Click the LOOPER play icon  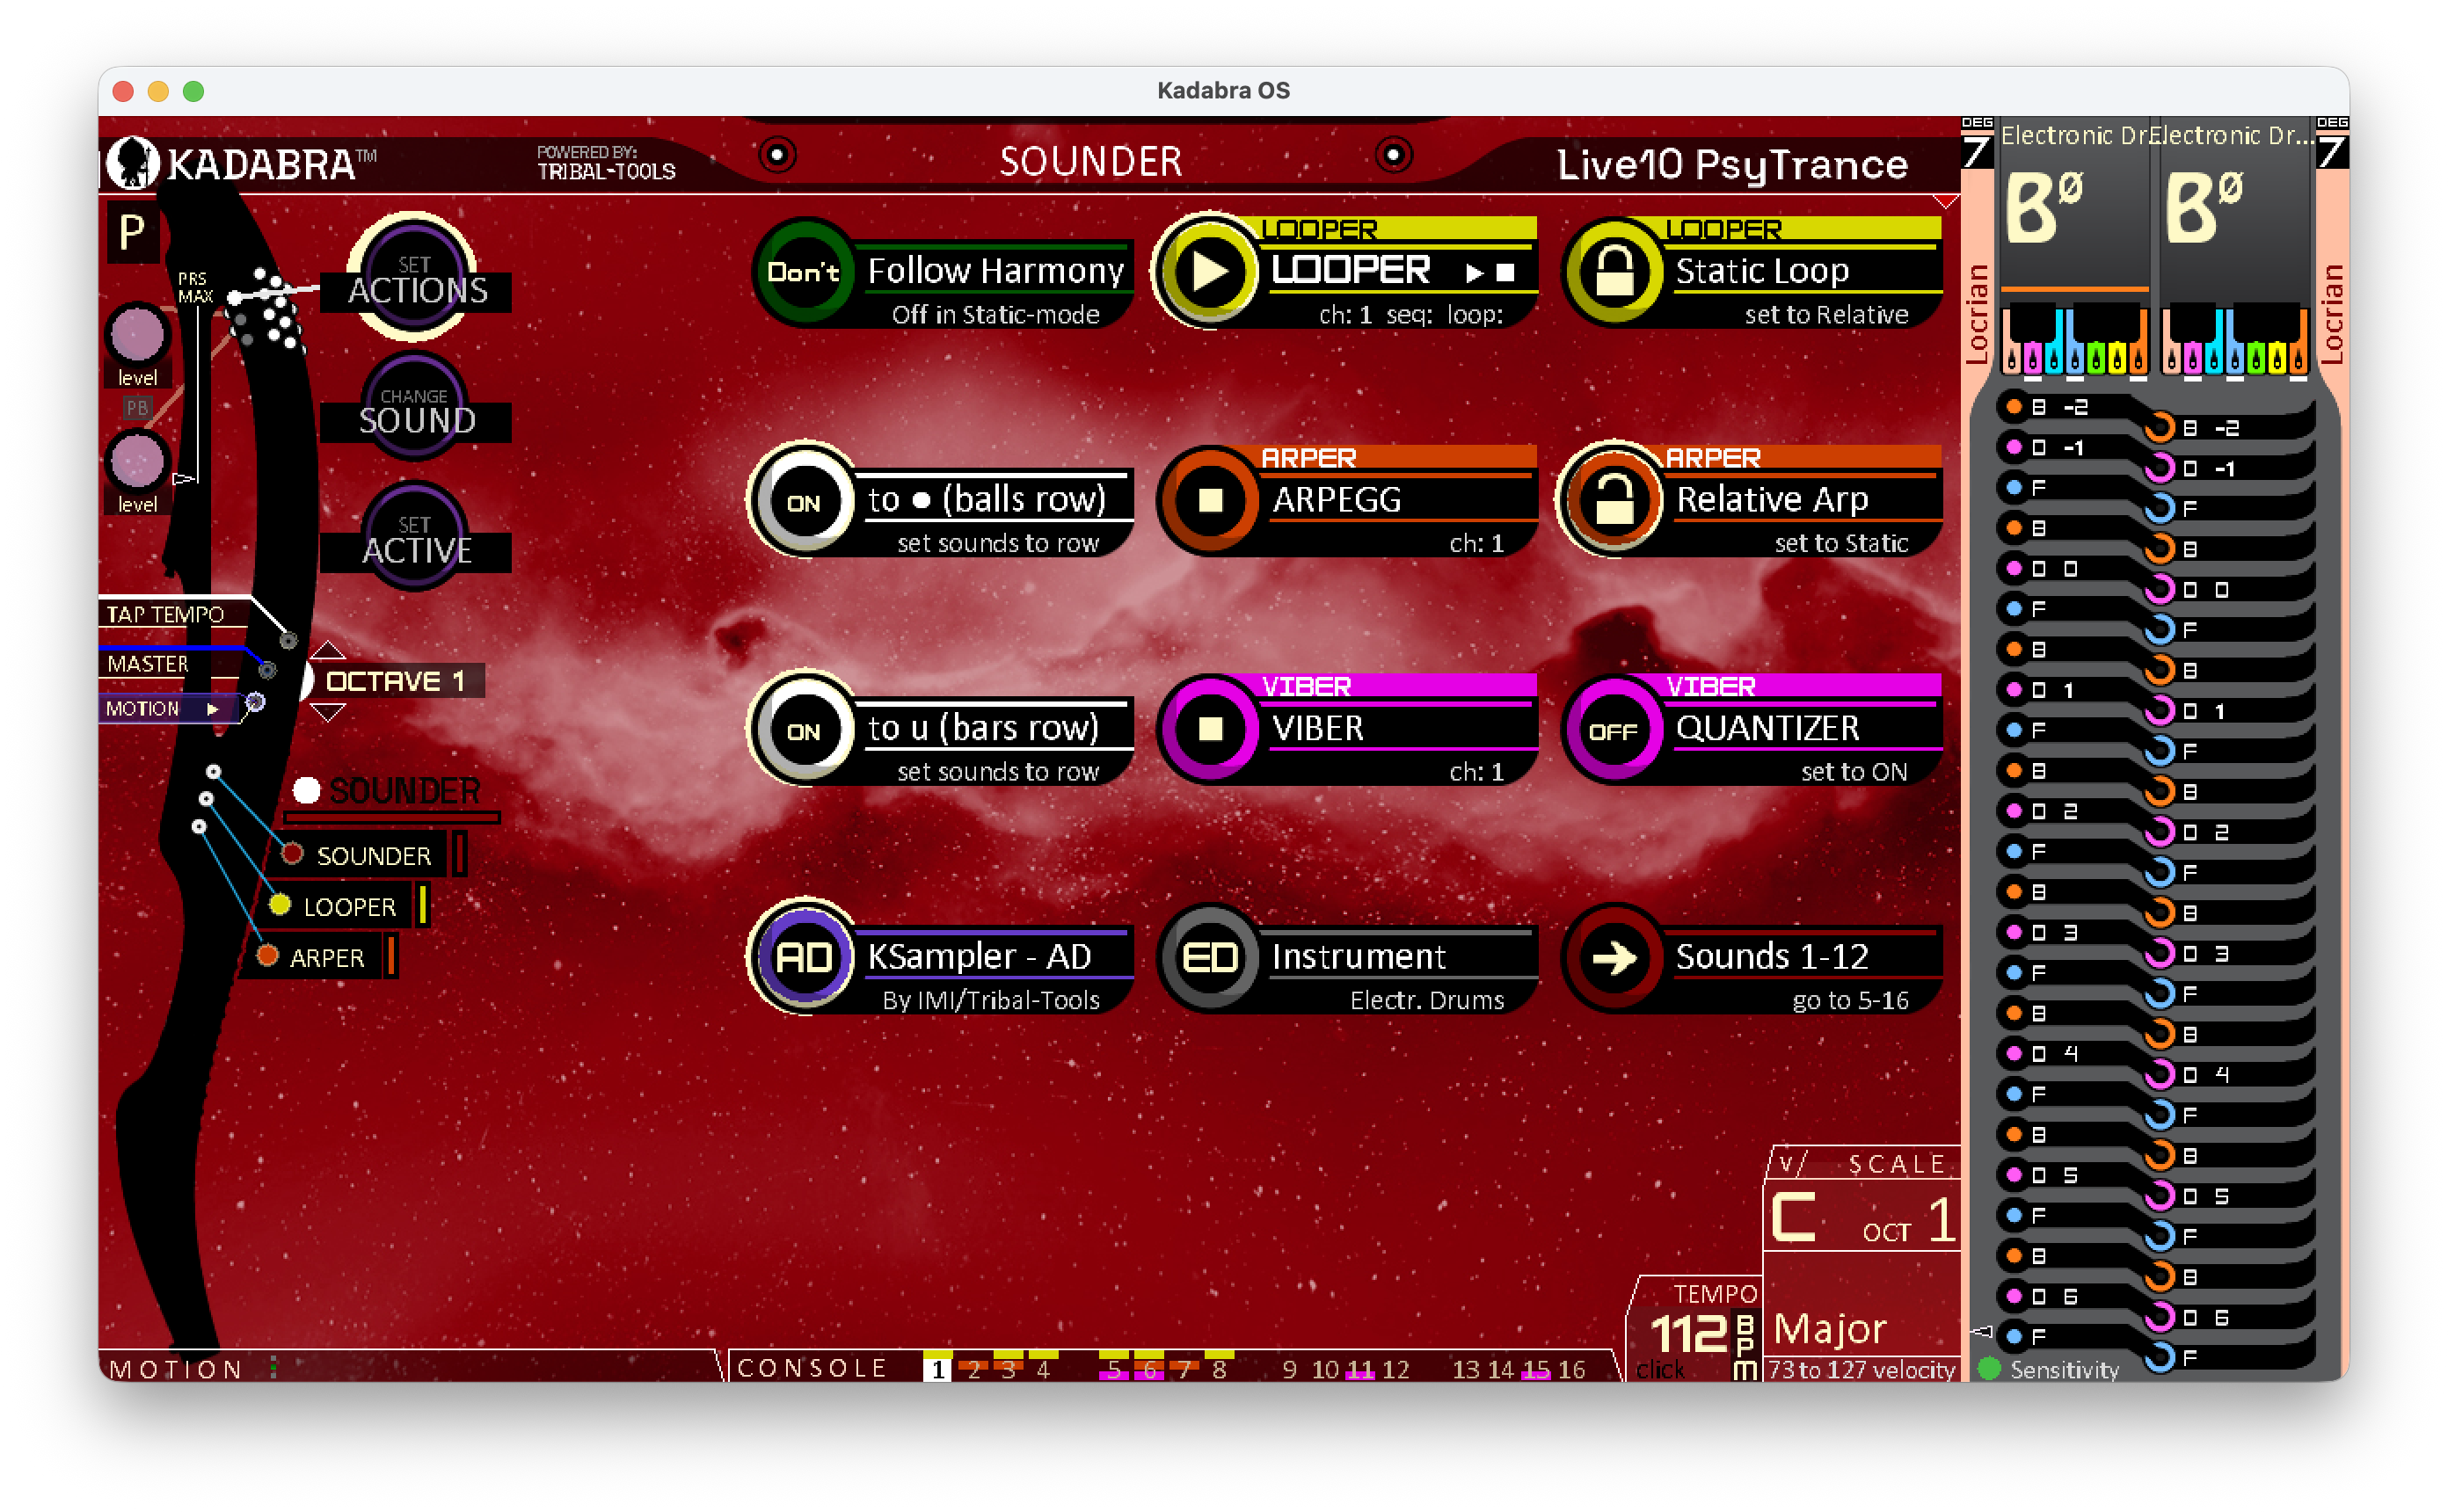[1209, 271]
